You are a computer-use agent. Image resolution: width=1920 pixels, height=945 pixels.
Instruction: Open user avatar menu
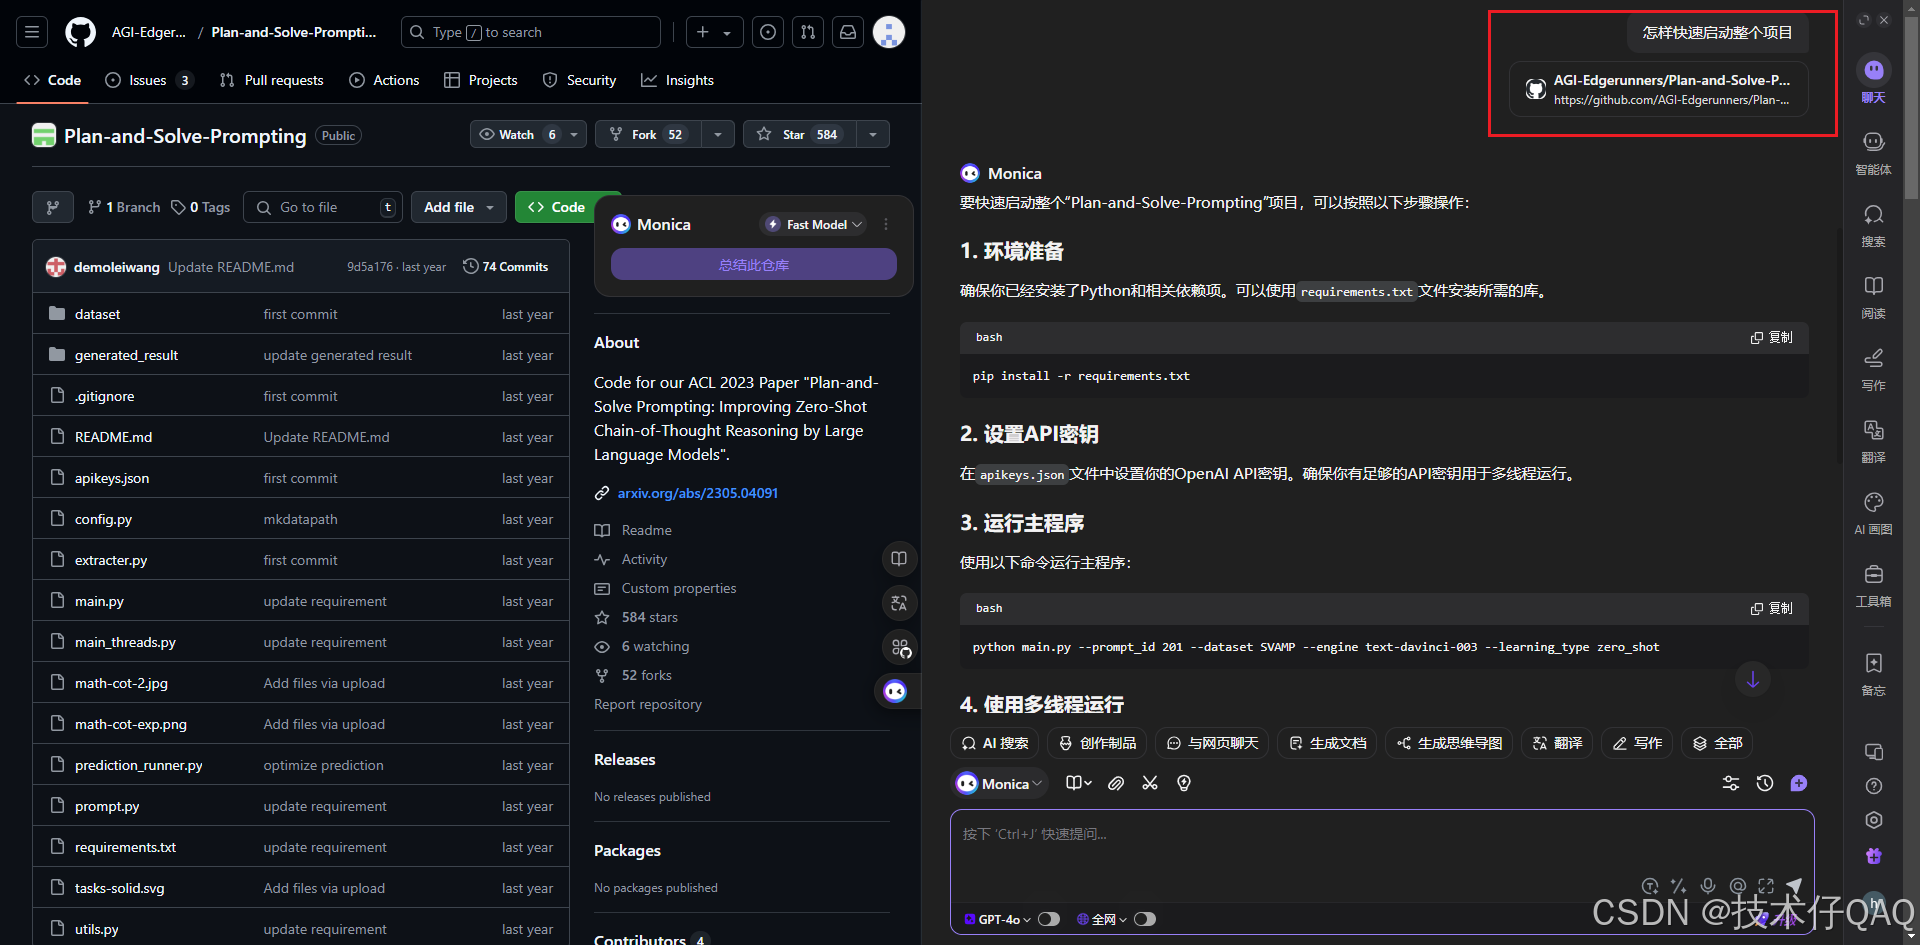(x=889, y=32)
